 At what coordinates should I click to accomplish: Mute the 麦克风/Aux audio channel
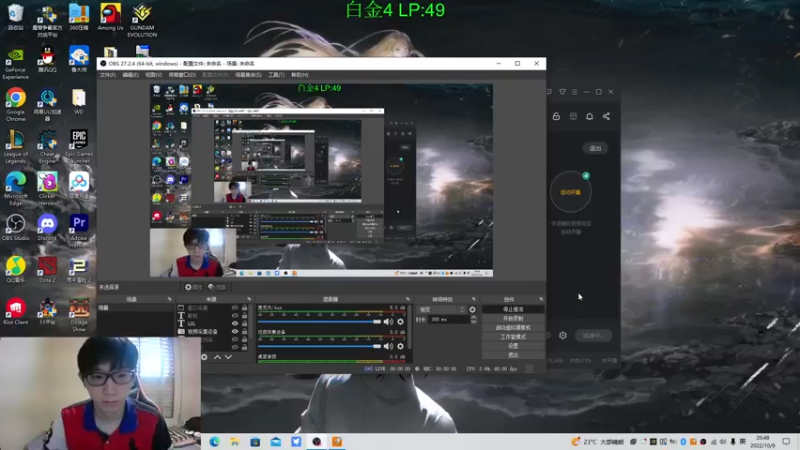pyautogui.click(x=388, y=321)
